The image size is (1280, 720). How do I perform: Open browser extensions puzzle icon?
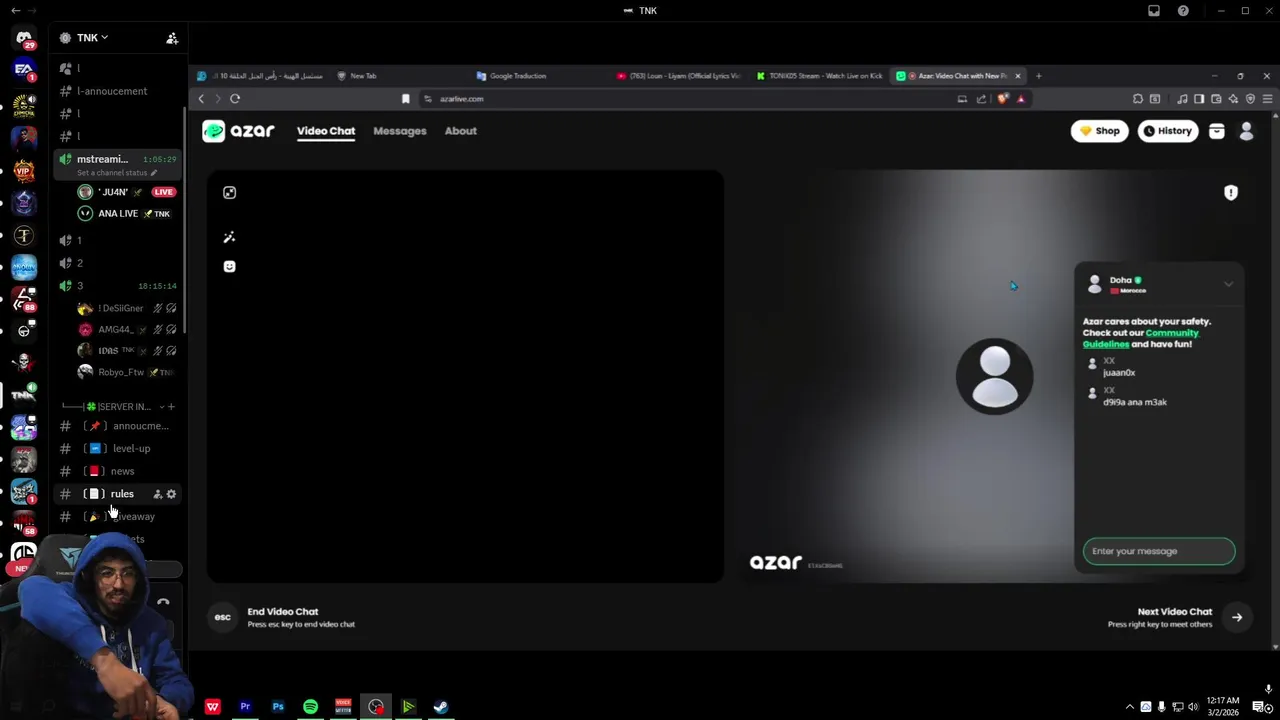[x=1138, y=99]
